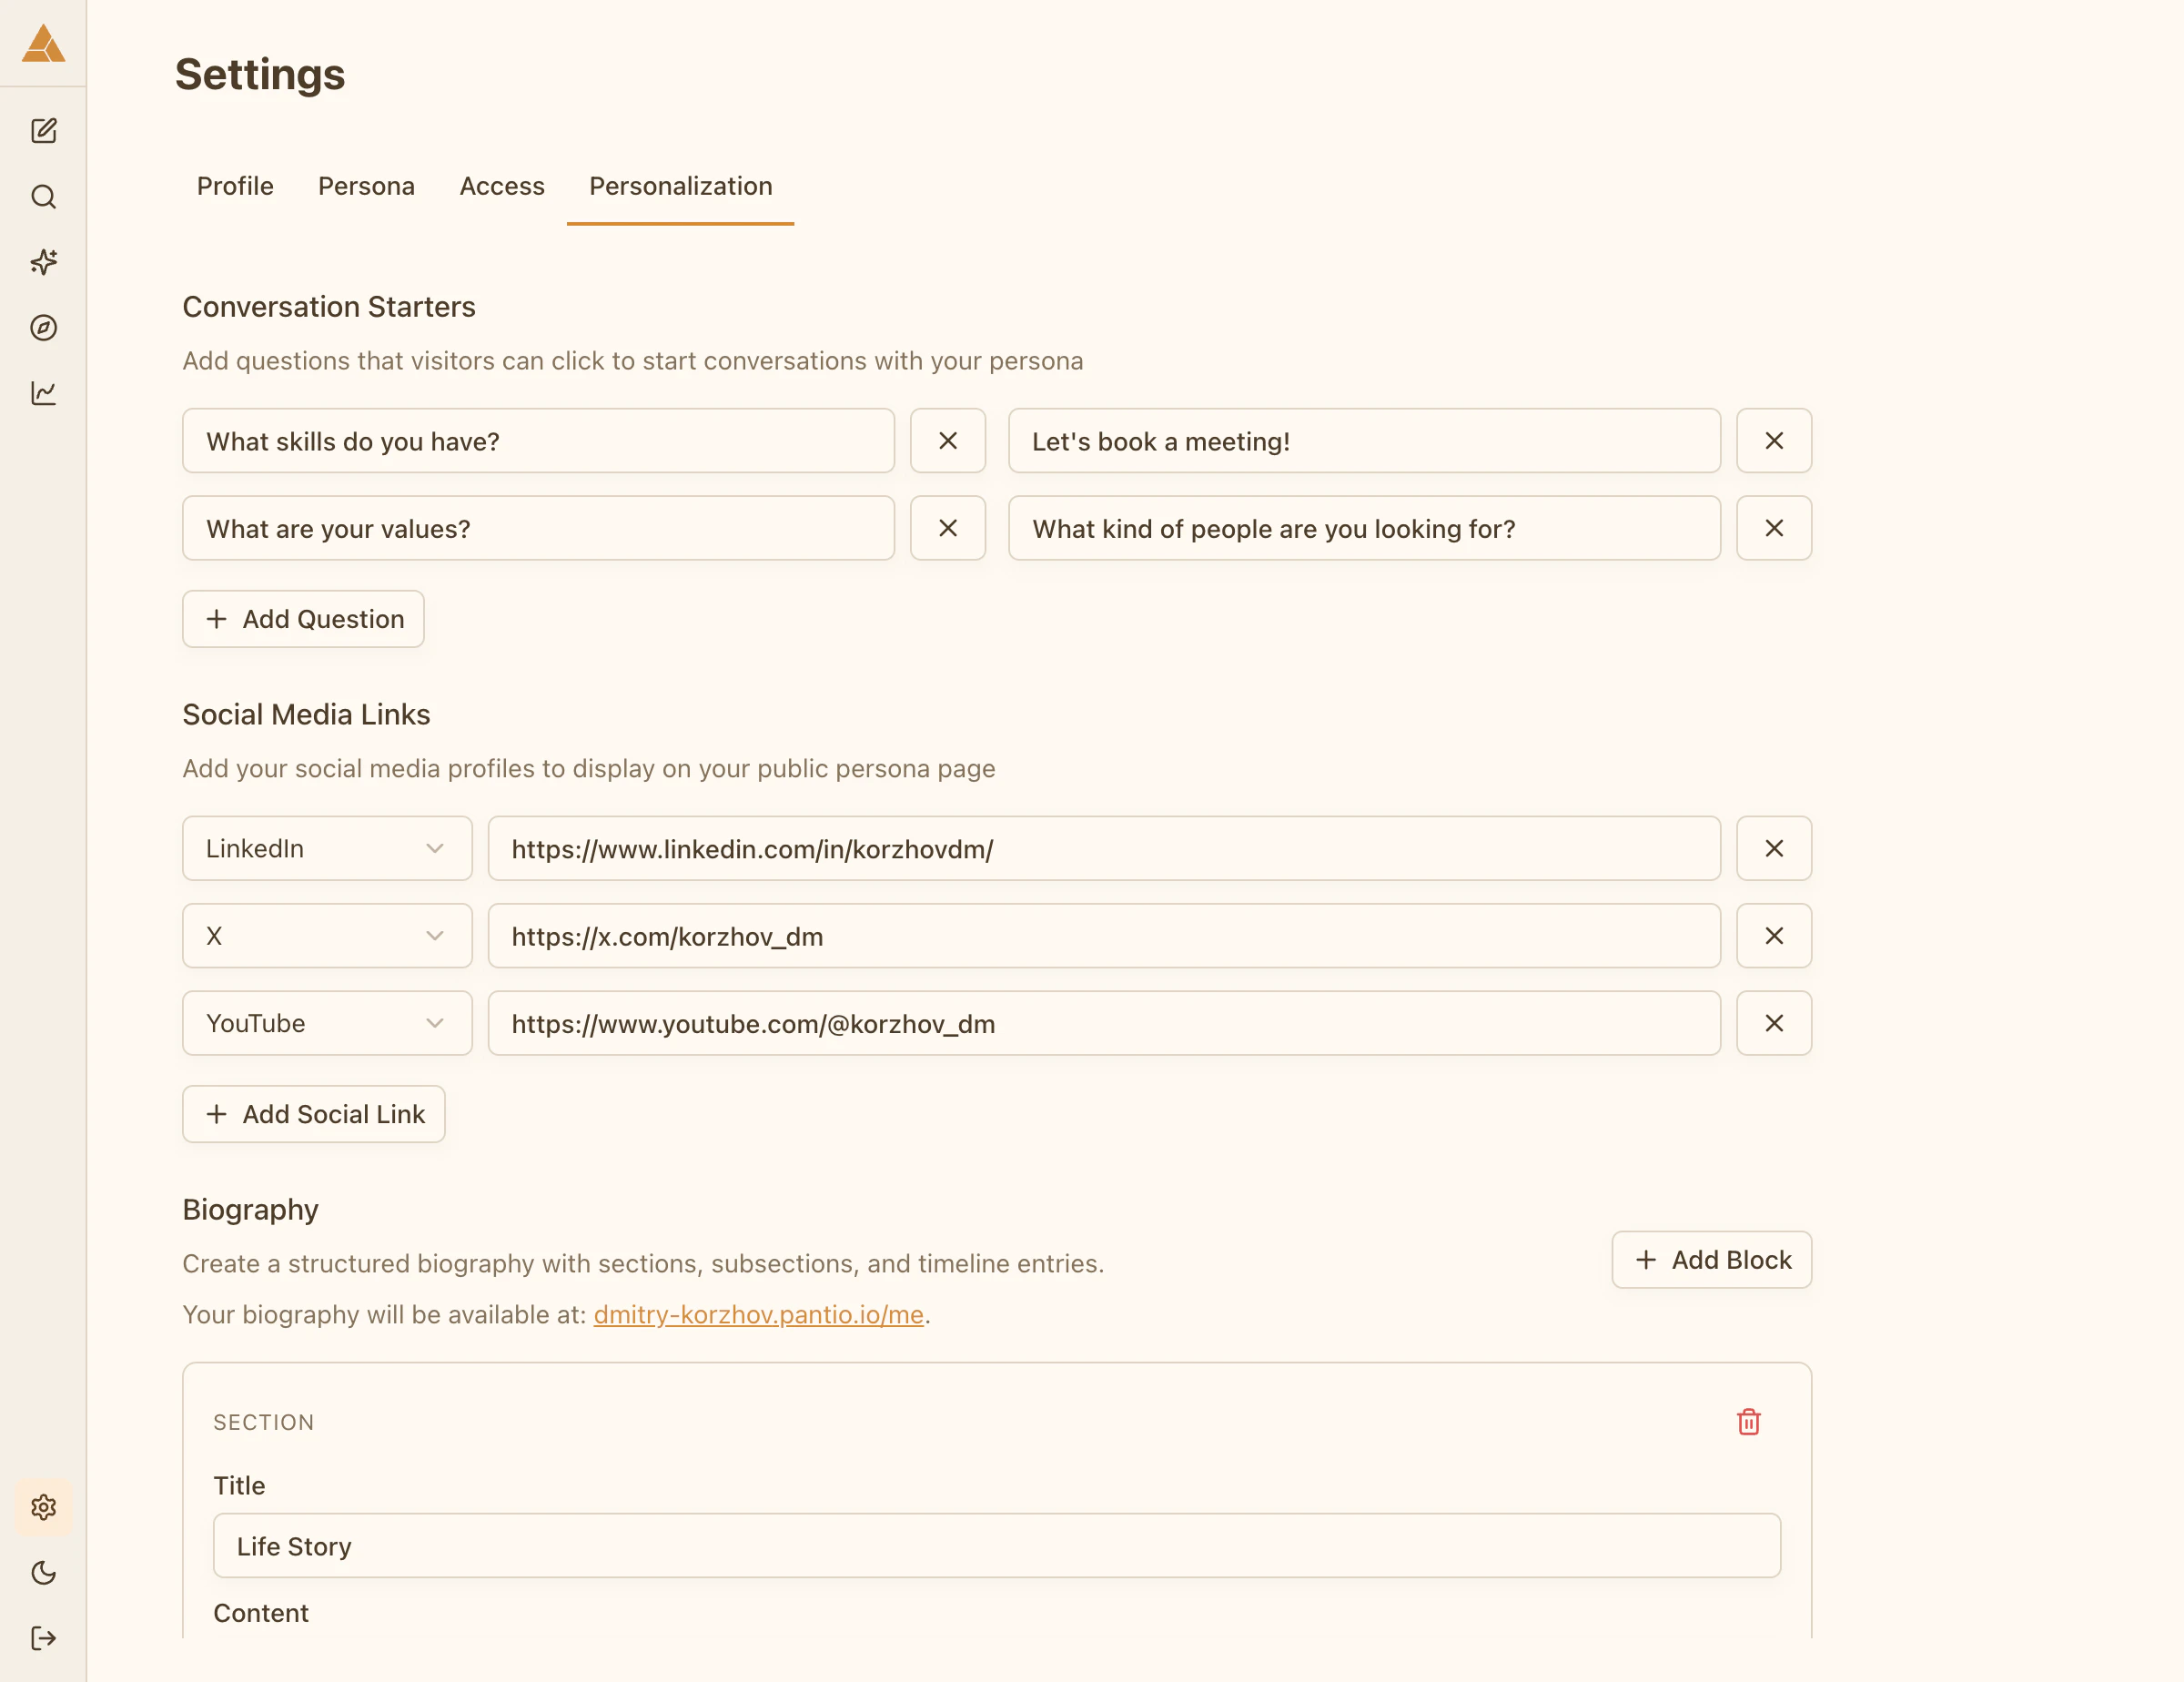Screen dimensions: 2184x1682
Task: Switch to the Access tab
Action: point(502,187)
